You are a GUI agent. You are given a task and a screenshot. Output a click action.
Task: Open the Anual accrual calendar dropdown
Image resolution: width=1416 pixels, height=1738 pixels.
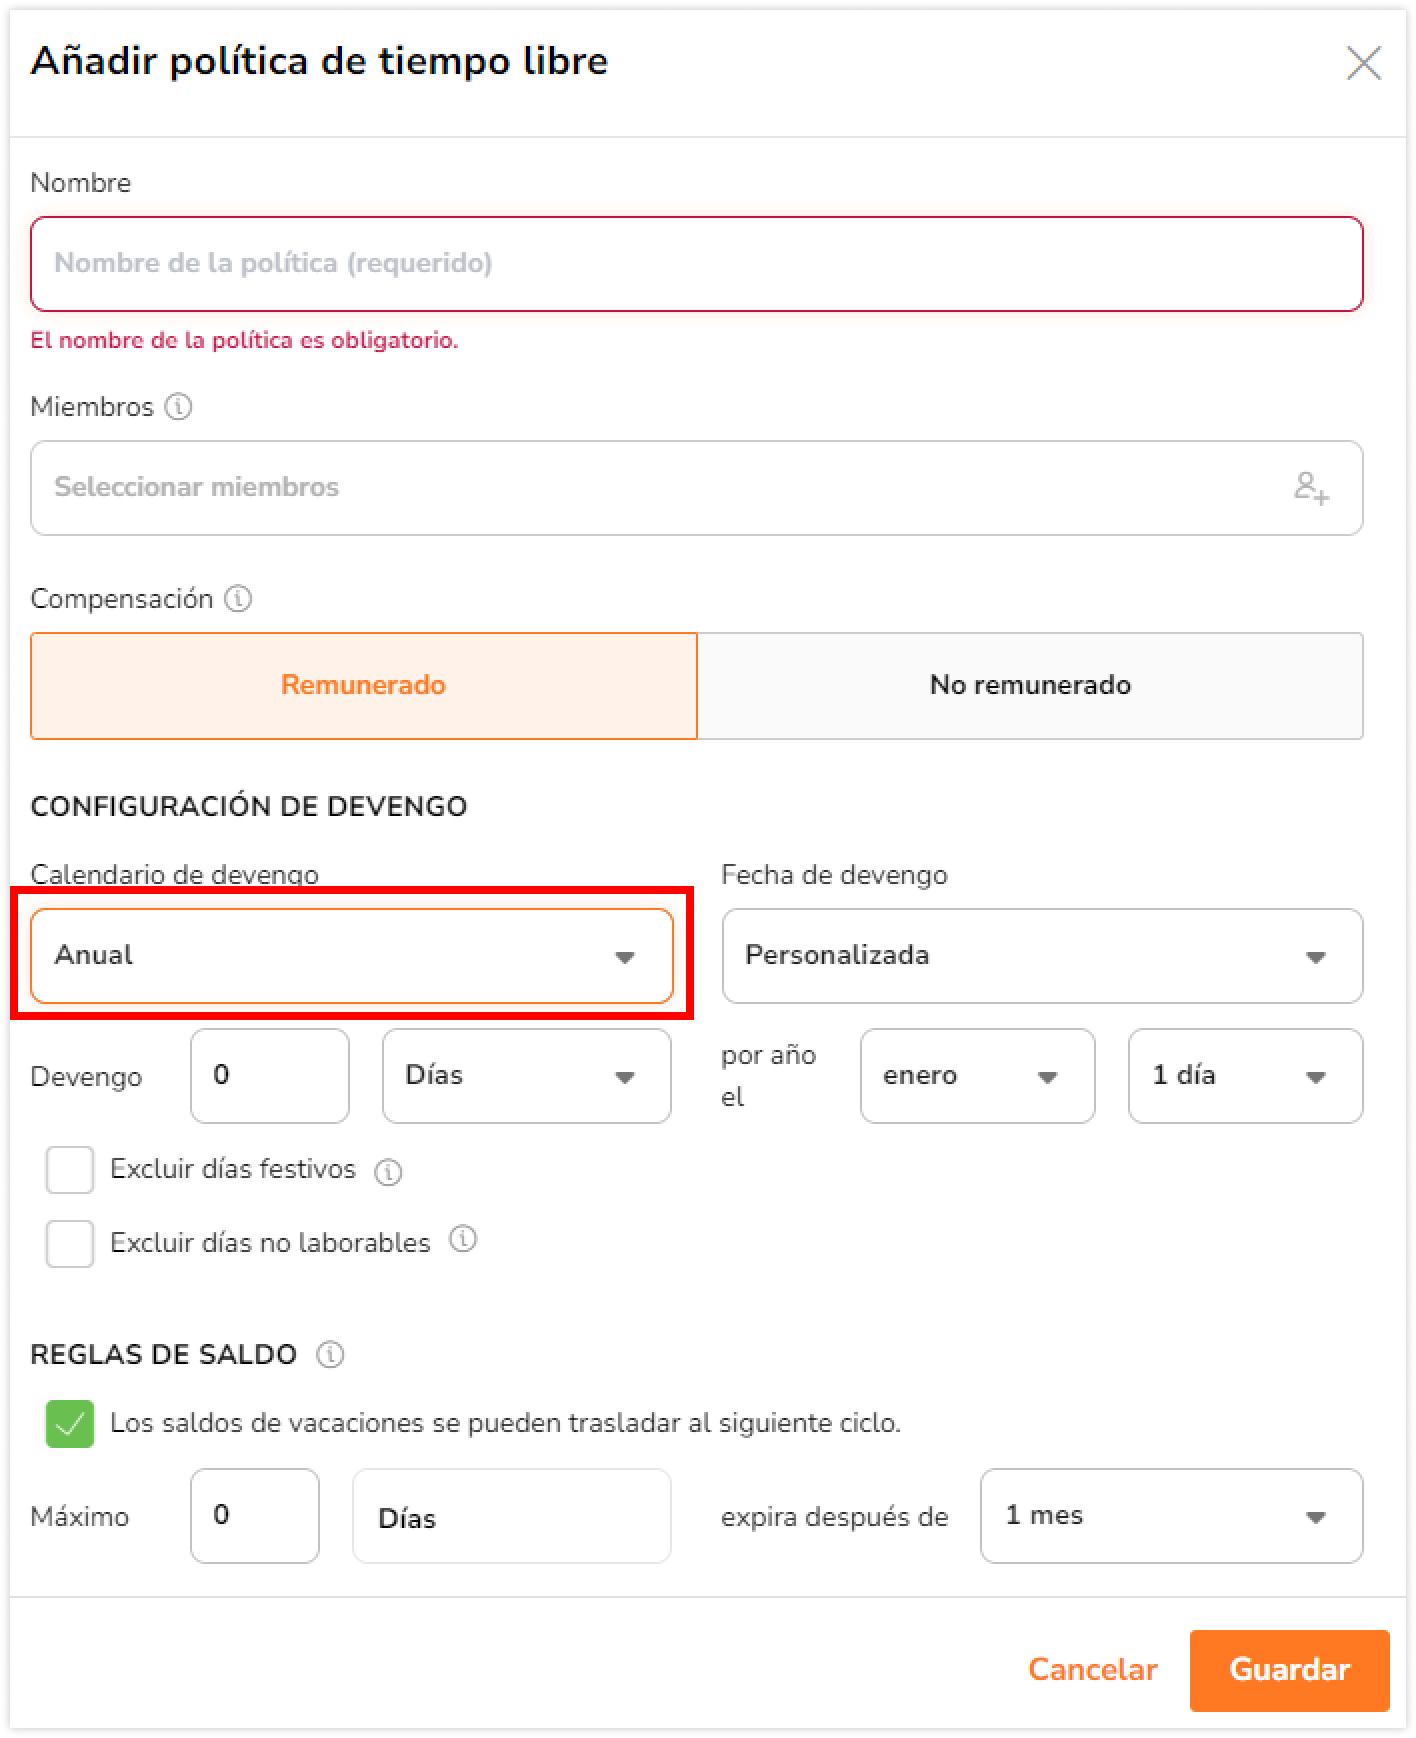(352, 956)
